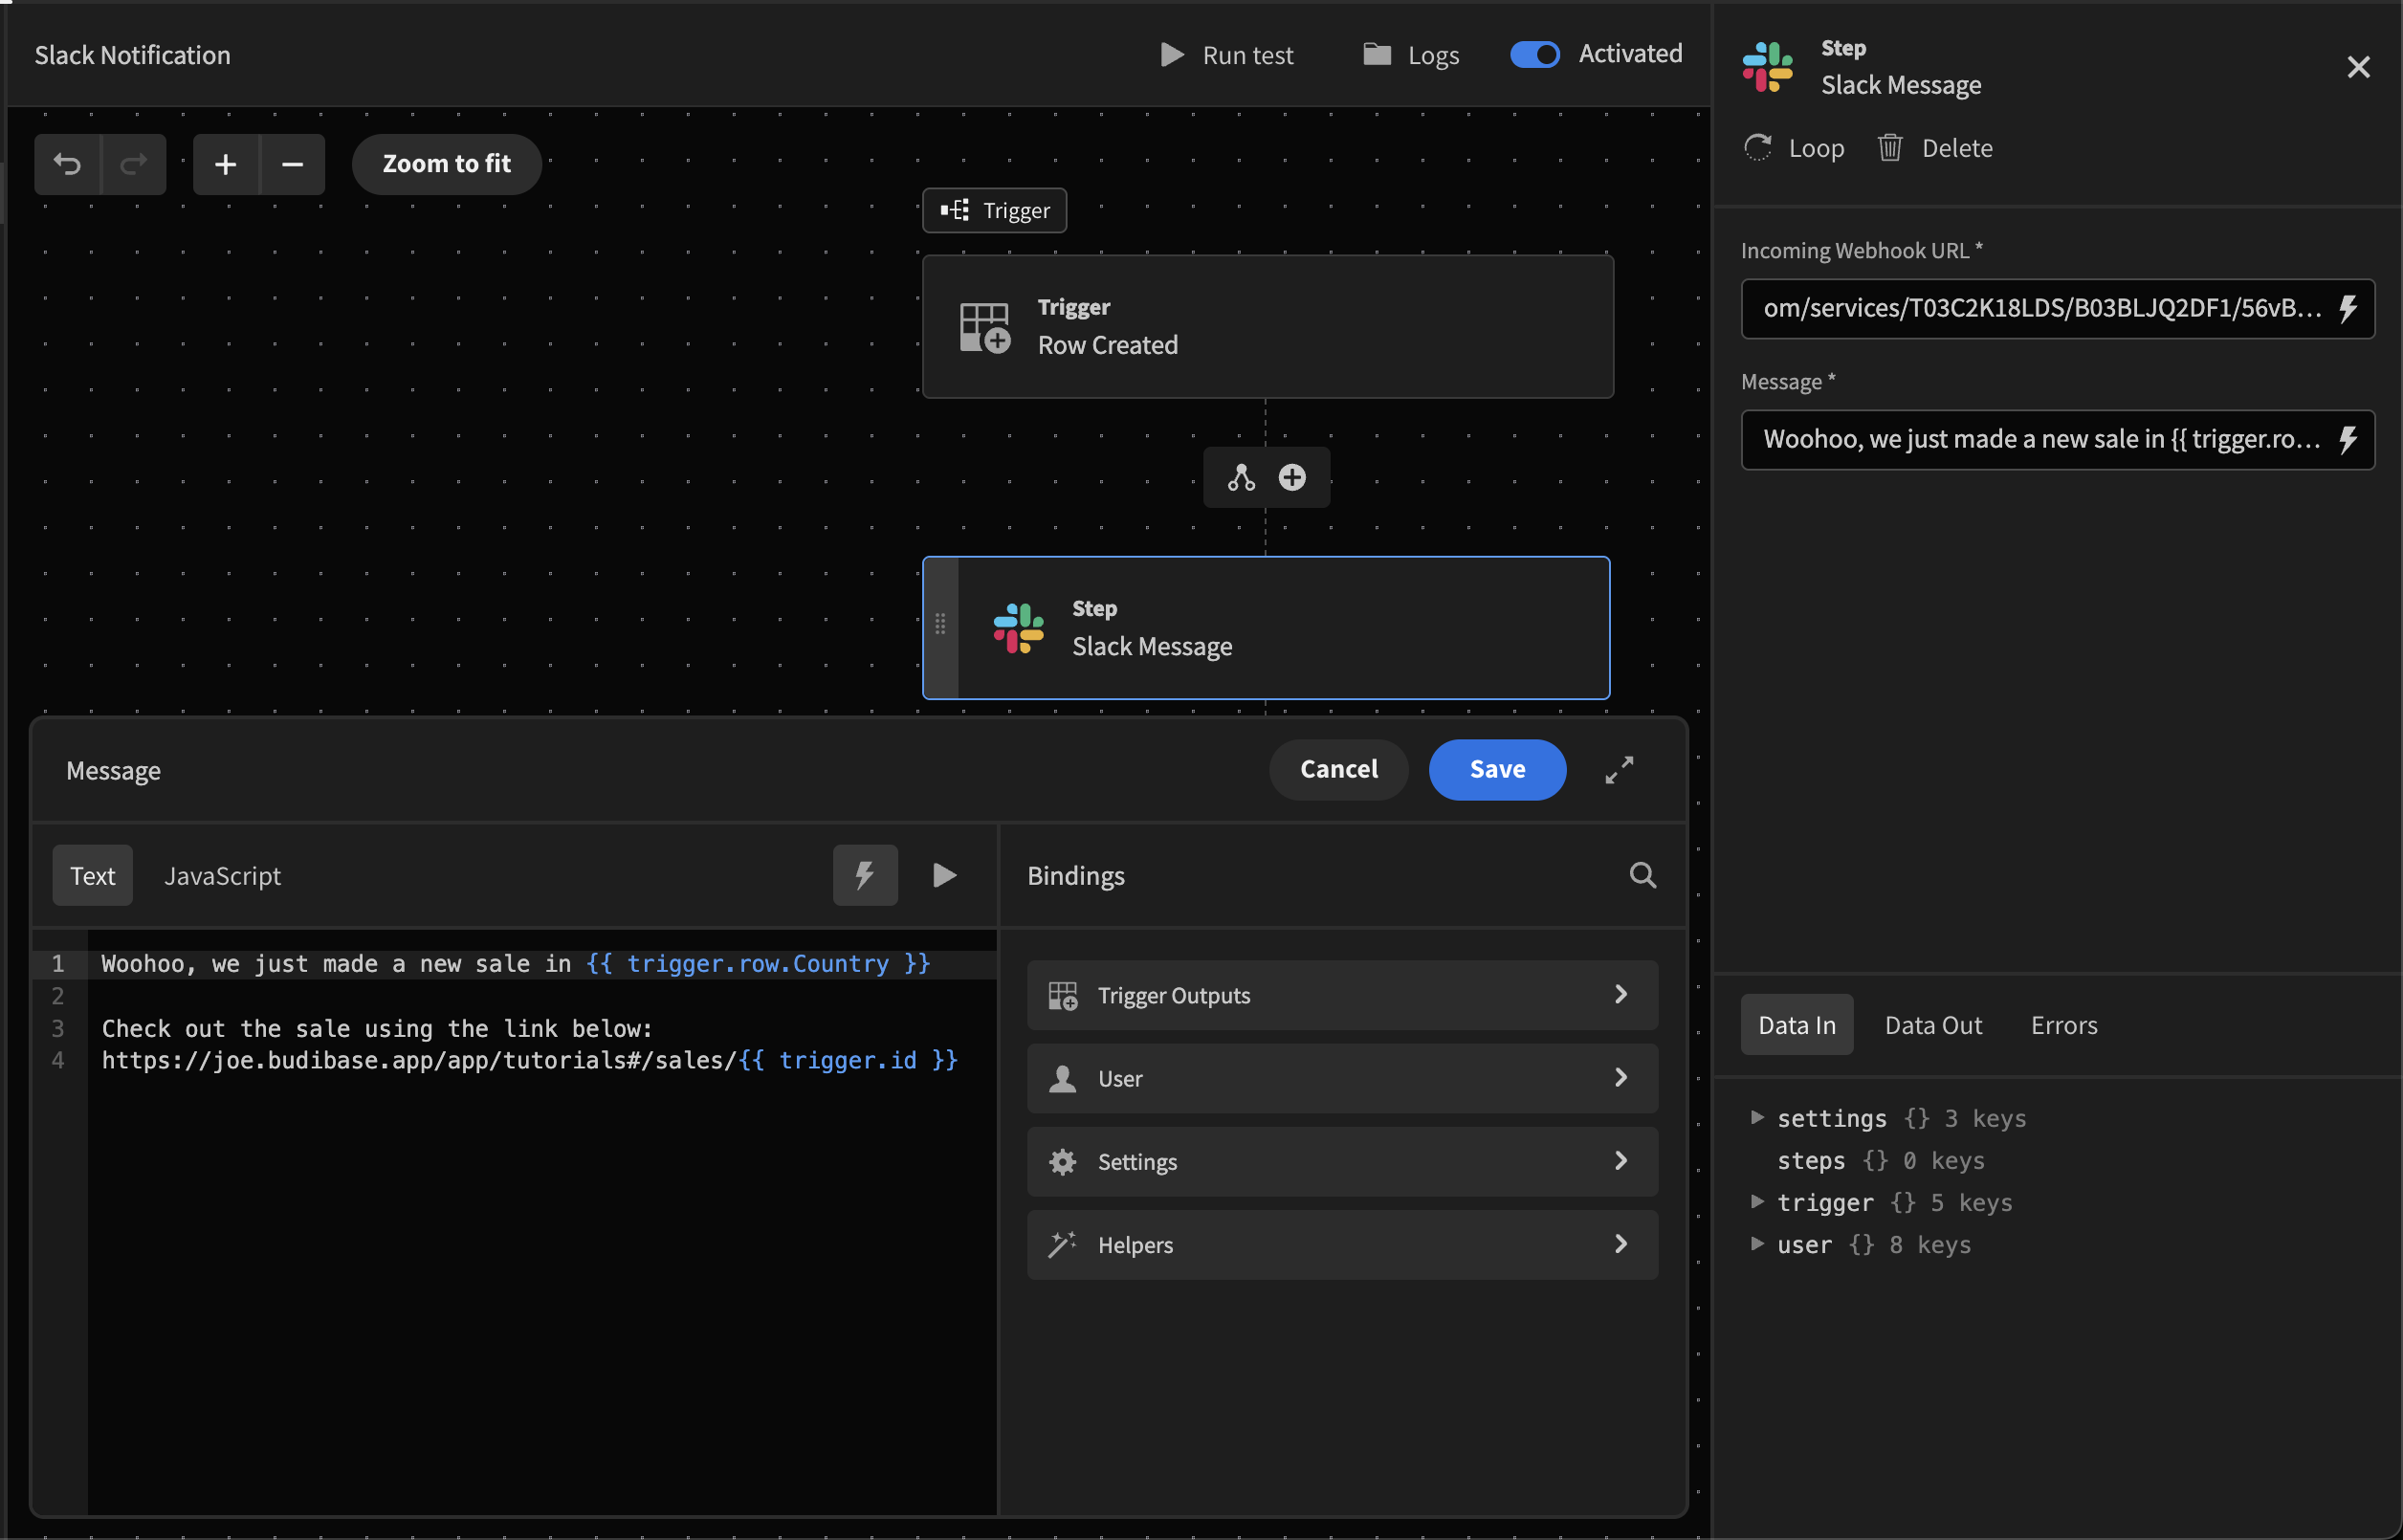The height and width of the screenshot is (1540, 2403).
Task: Click the add step plus circle icon
Action: (x=1292, y=478)
